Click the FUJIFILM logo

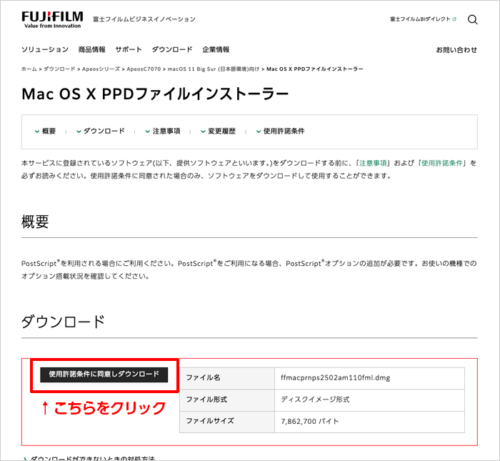point(52,20)
